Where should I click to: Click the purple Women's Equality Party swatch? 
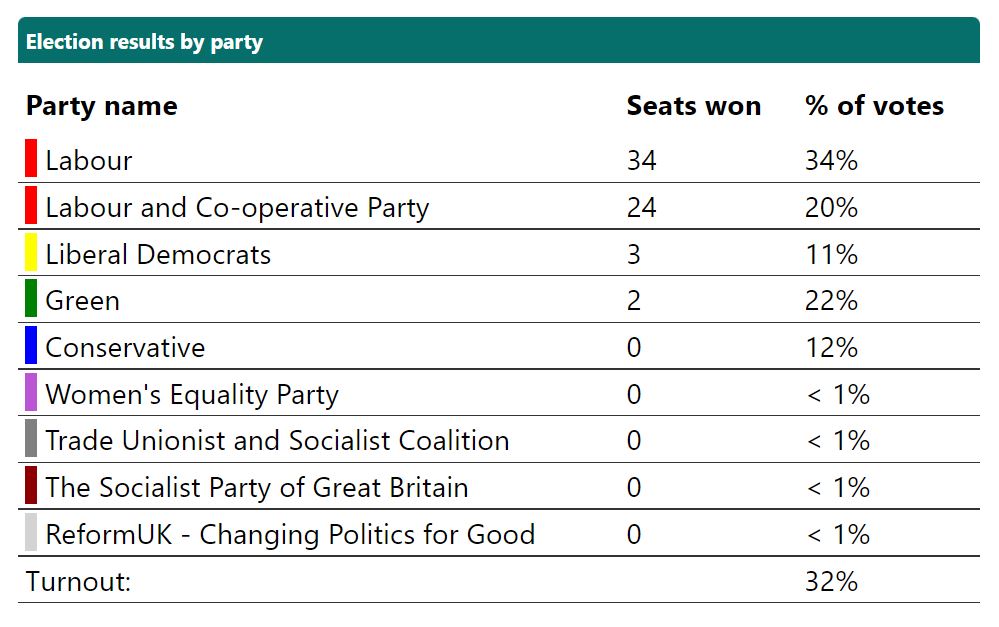click(x=31, y=393)
